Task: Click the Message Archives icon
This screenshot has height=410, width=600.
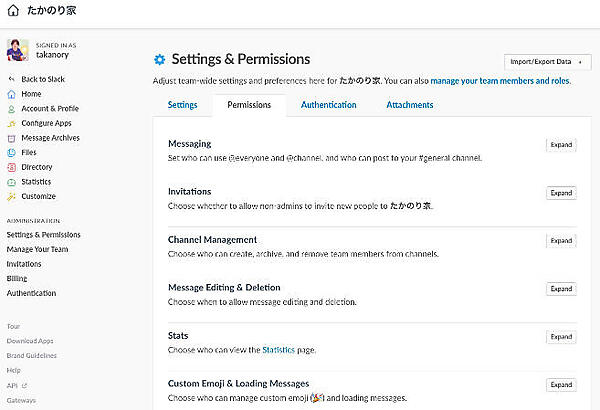Action: 11,138
